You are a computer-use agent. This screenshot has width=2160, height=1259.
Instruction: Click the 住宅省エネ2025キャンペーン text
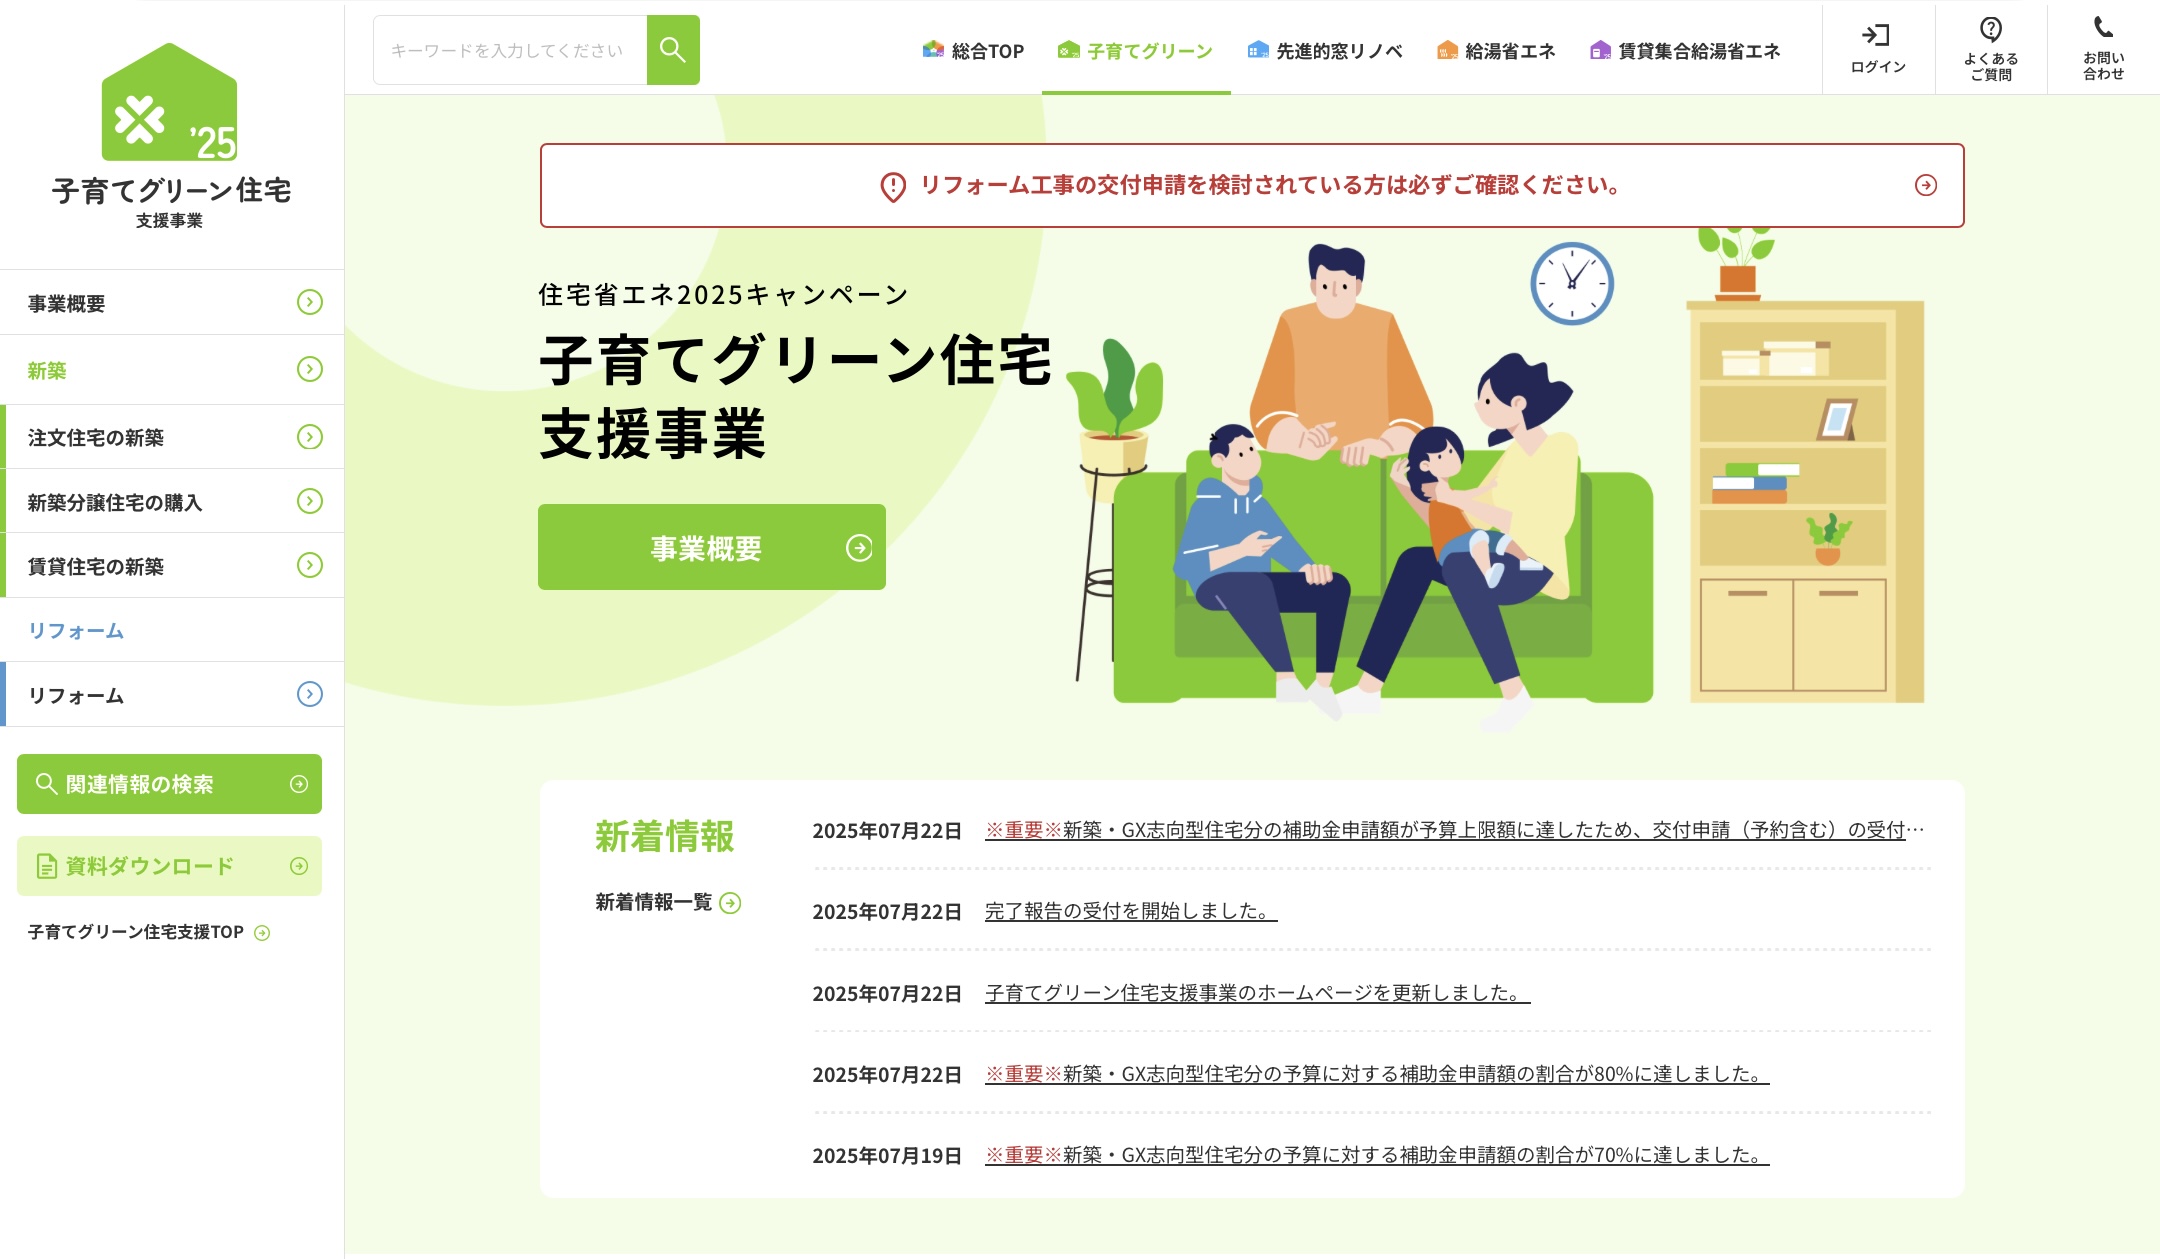tap(723, 294)
